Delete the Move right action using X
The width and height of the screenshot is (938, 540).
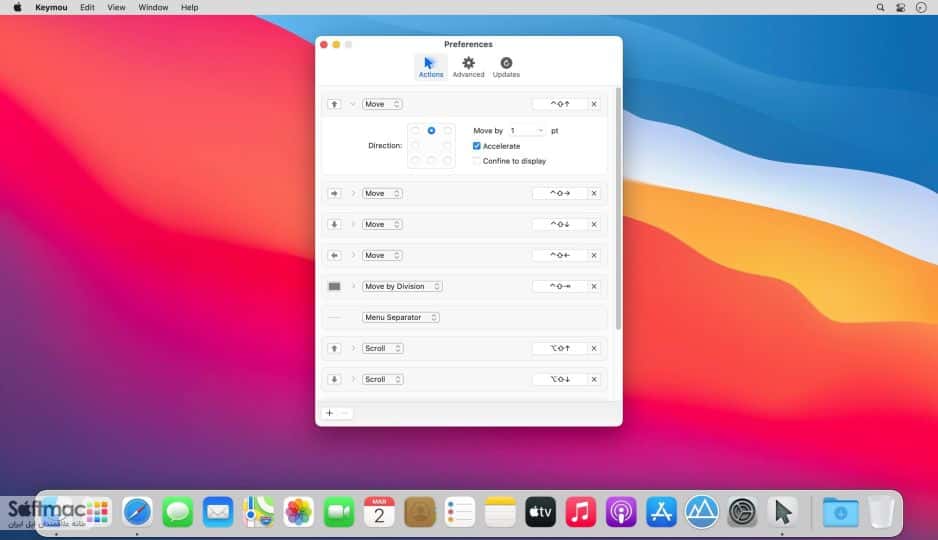(x=594, y=193)
